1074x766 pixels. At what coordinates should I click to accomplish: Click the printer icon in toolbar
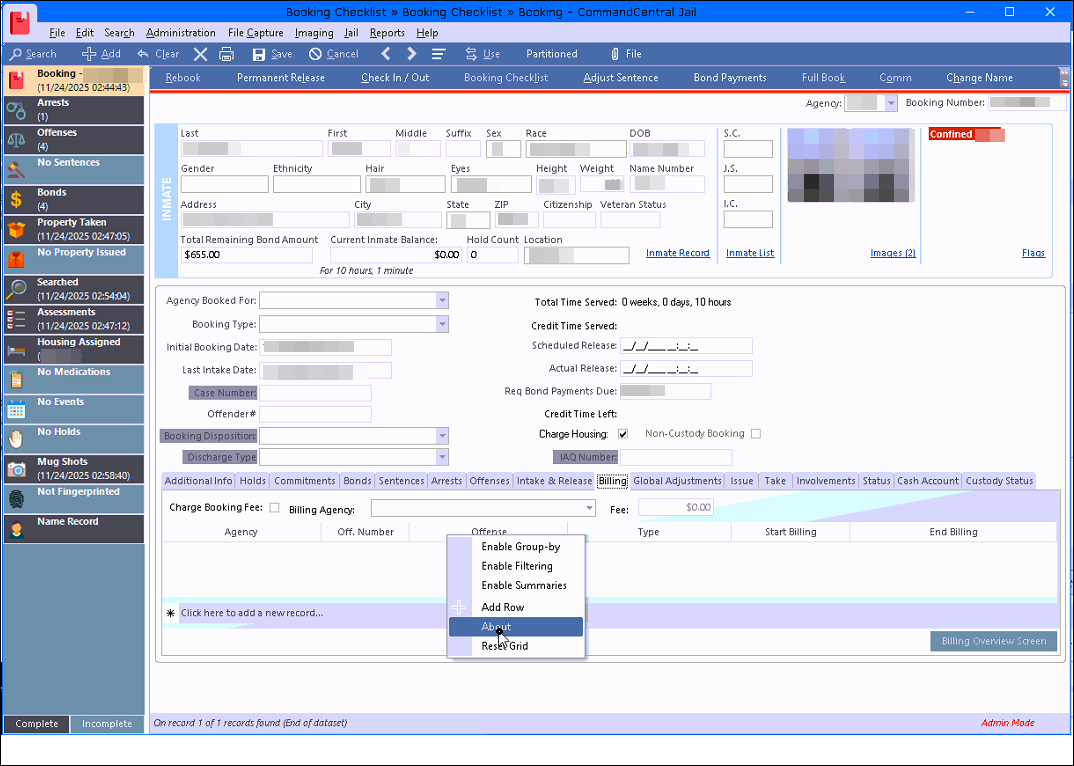(227, 54)
